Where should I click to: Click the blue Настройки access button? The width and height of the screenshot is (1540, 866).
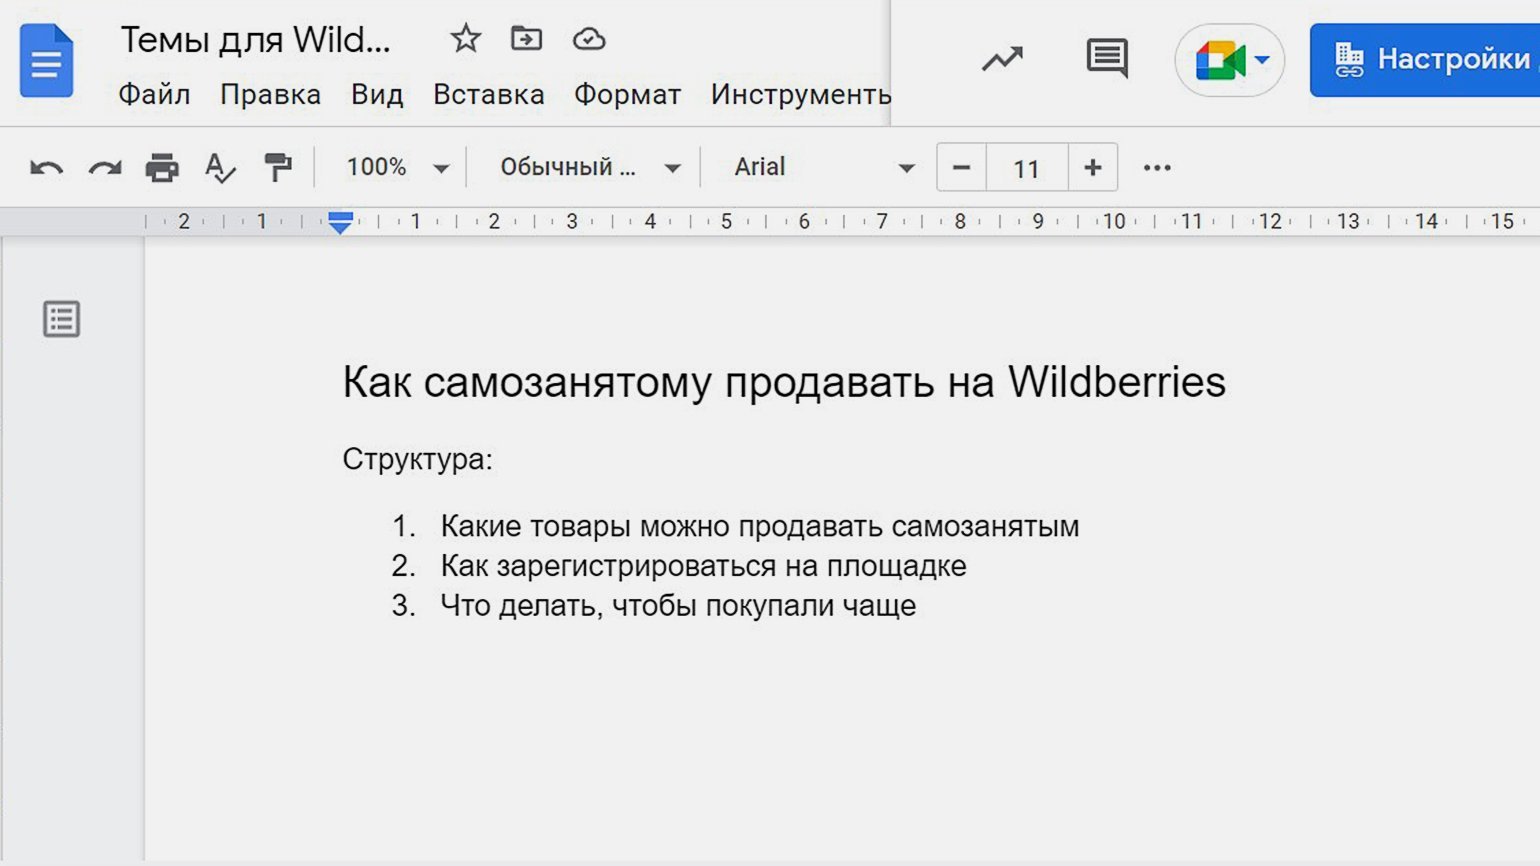[1425, 60]
